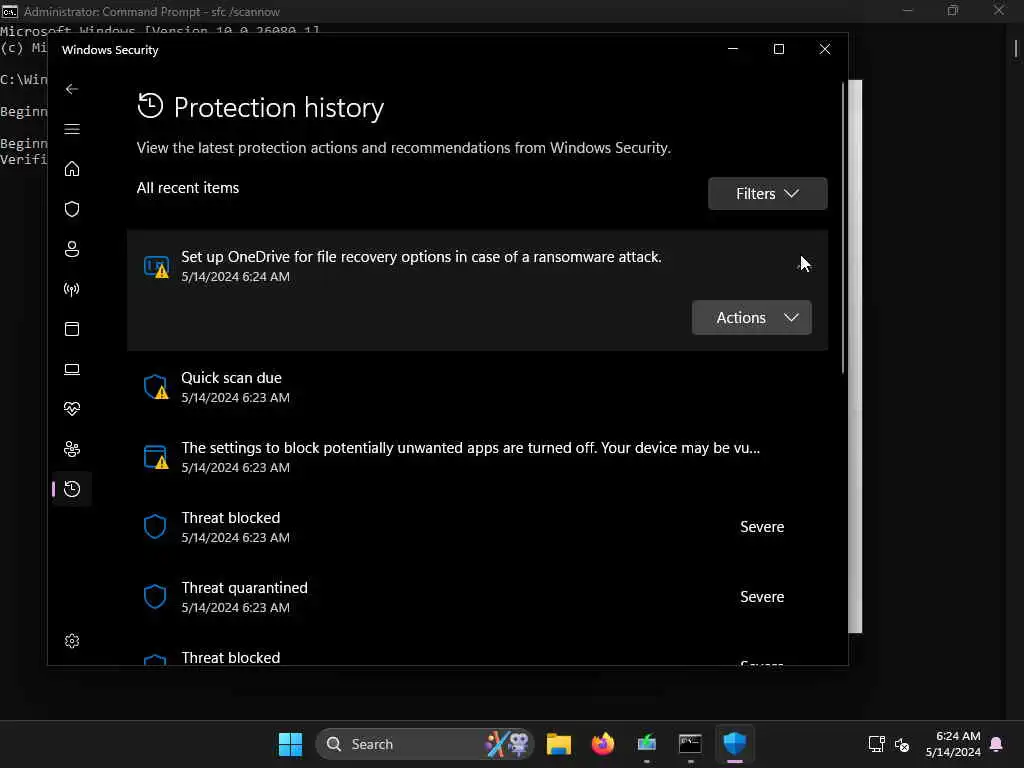This screenshot has width=1024, height=768.
Task: Open Device security laptop icon
Action: coord(72,369)
